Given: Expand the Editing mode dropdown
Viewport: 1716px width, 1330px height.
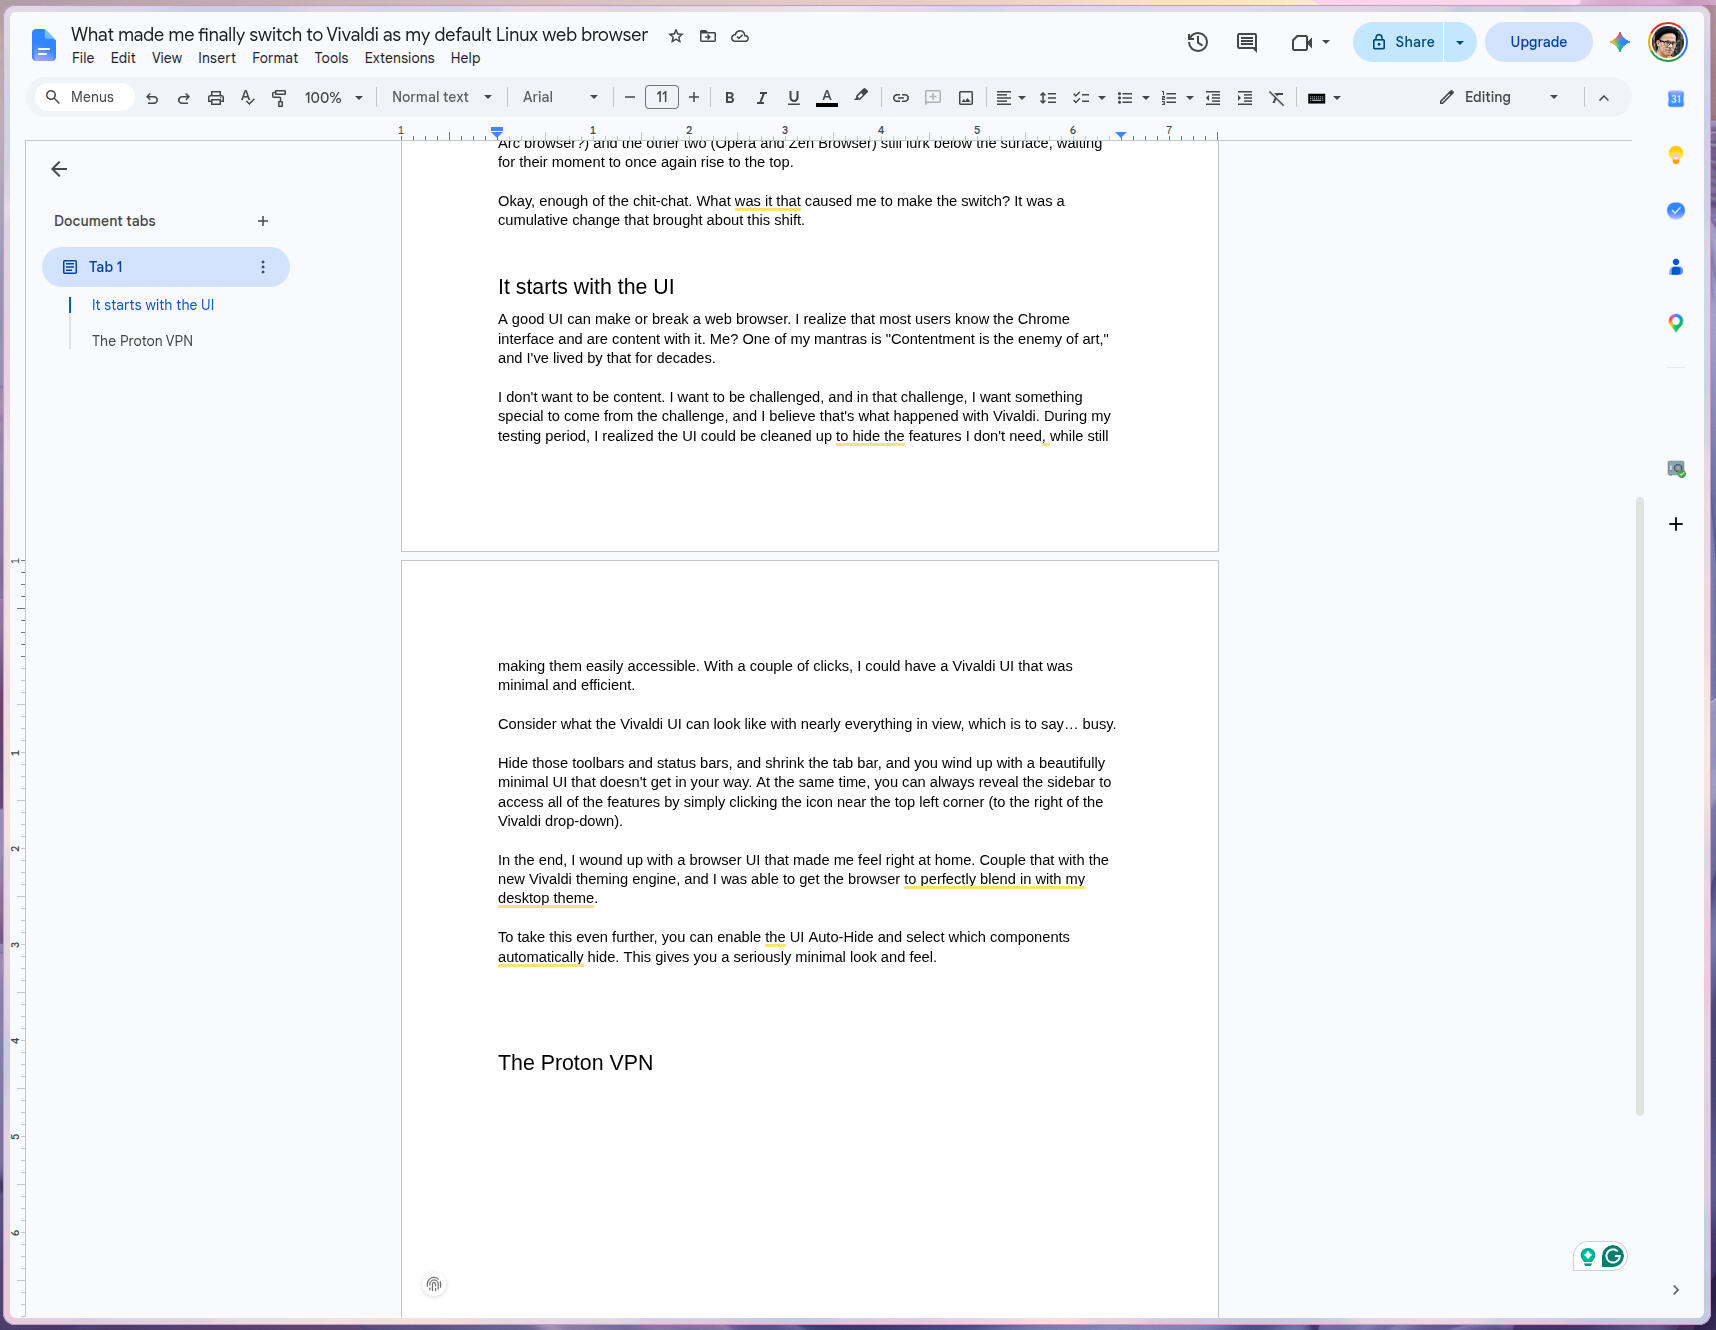Looking at the screenshot, I should 1498,97.
